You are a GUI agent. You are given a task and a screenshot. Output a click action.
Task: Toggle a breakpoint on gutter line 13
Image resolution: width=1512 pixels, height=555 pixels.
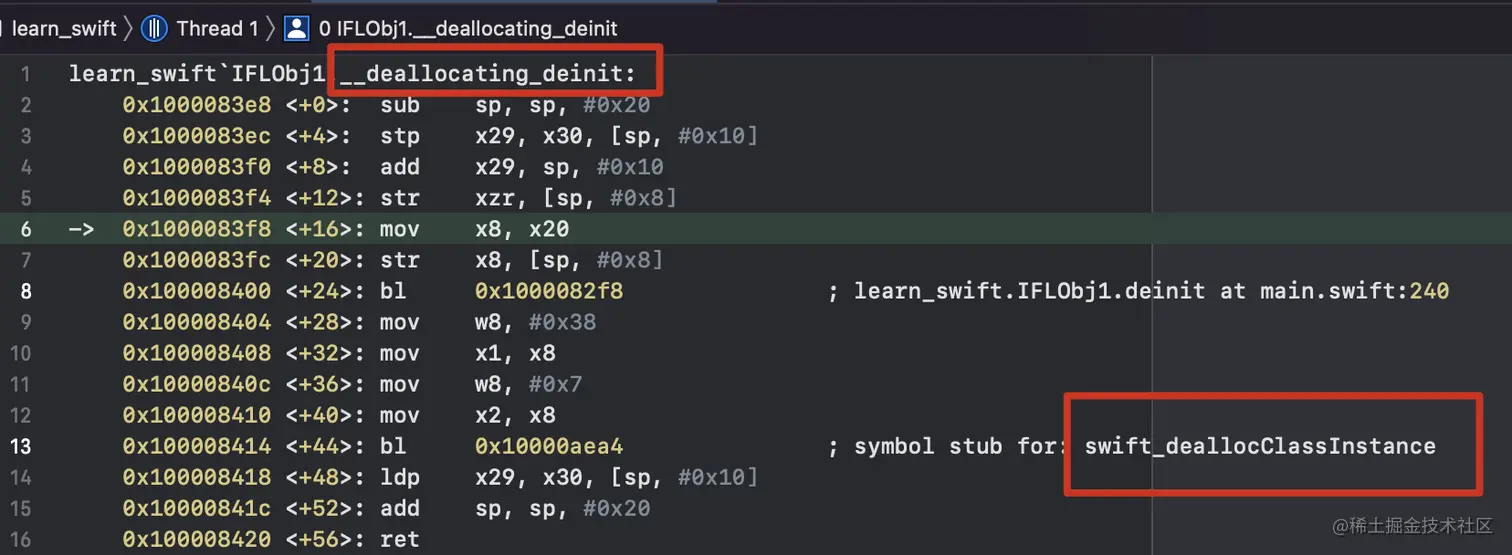point(21,446)
